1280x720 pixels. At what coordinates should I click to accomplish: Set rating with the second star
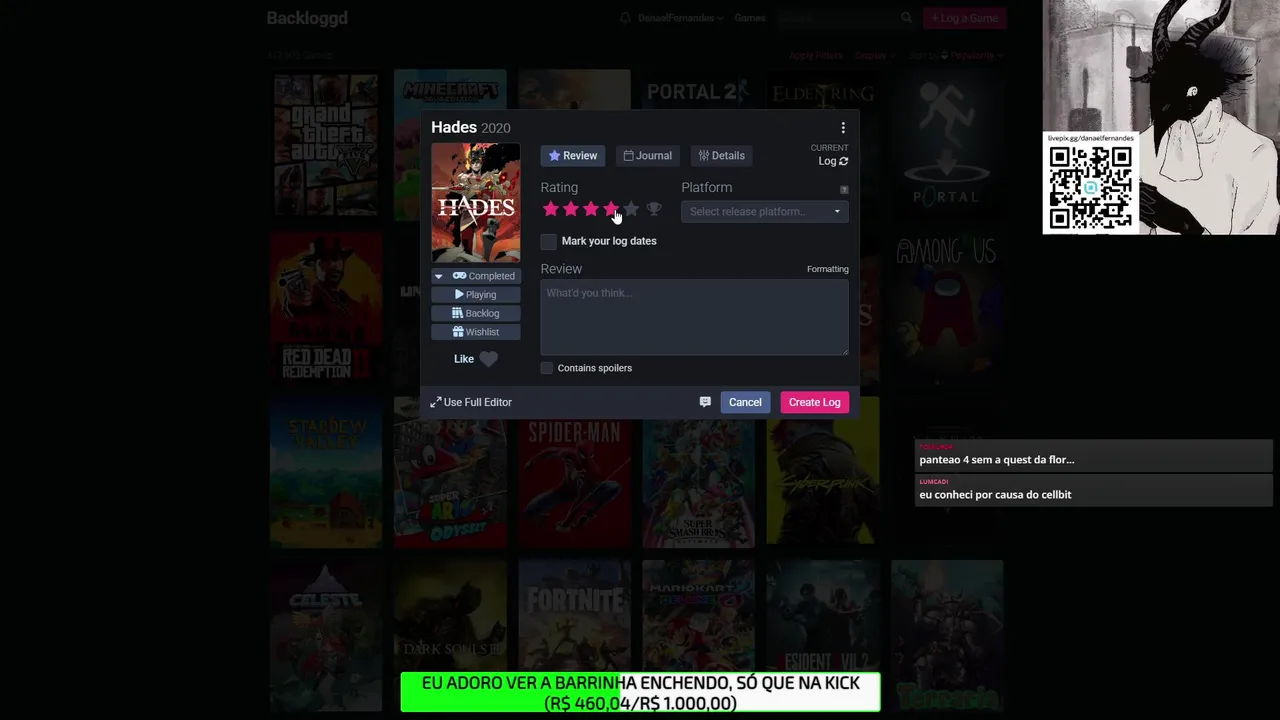(570, 209)
